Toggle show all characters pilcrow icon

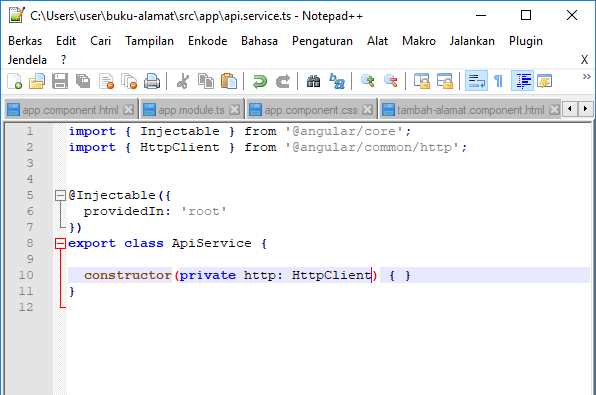[498, 81]
